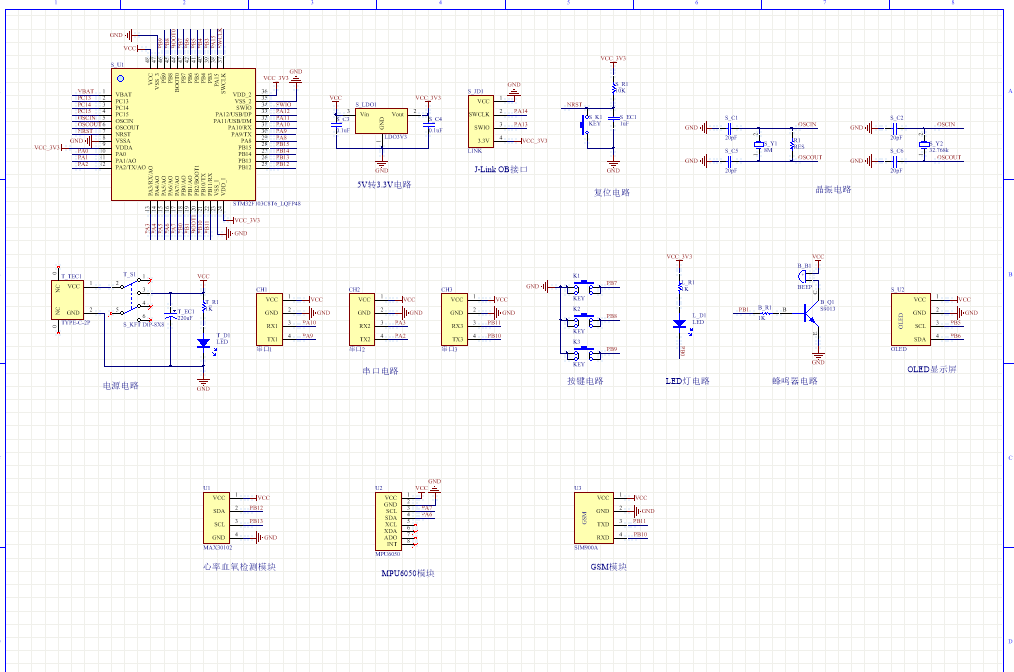
Task: Click the TYPE-C power connector T_TEC1
Action: tap(70, 299)
